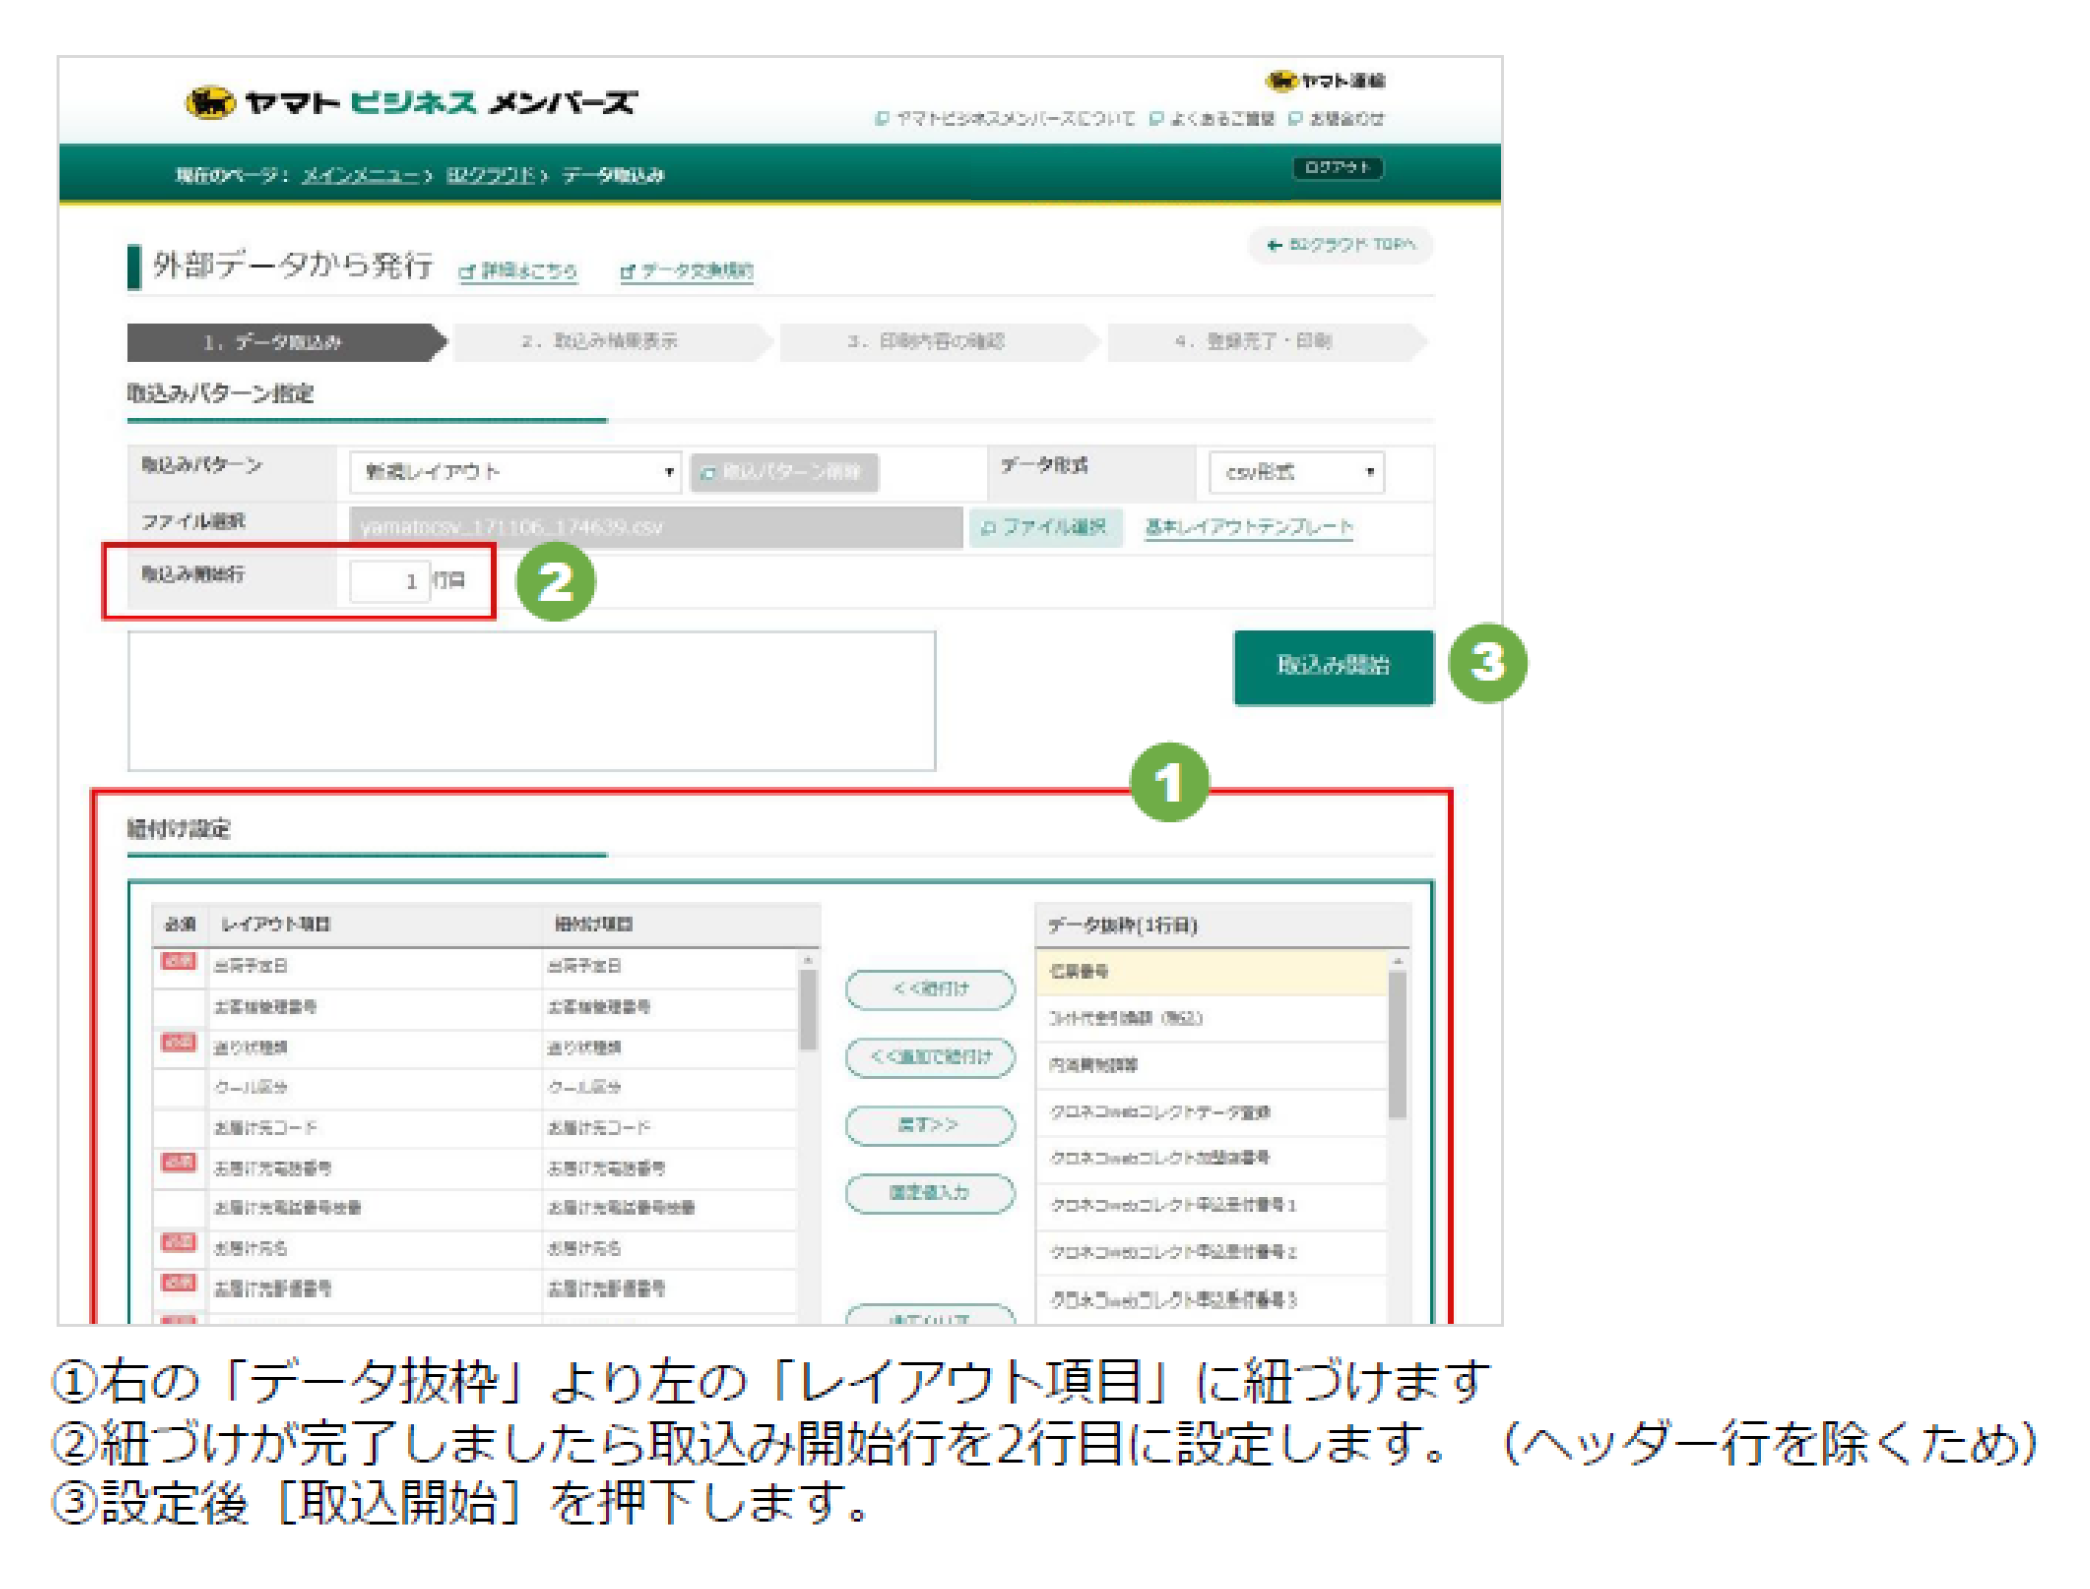Click the データ交換規約 external link icon
2090x1589 pixels.
[x=628, y=271]
